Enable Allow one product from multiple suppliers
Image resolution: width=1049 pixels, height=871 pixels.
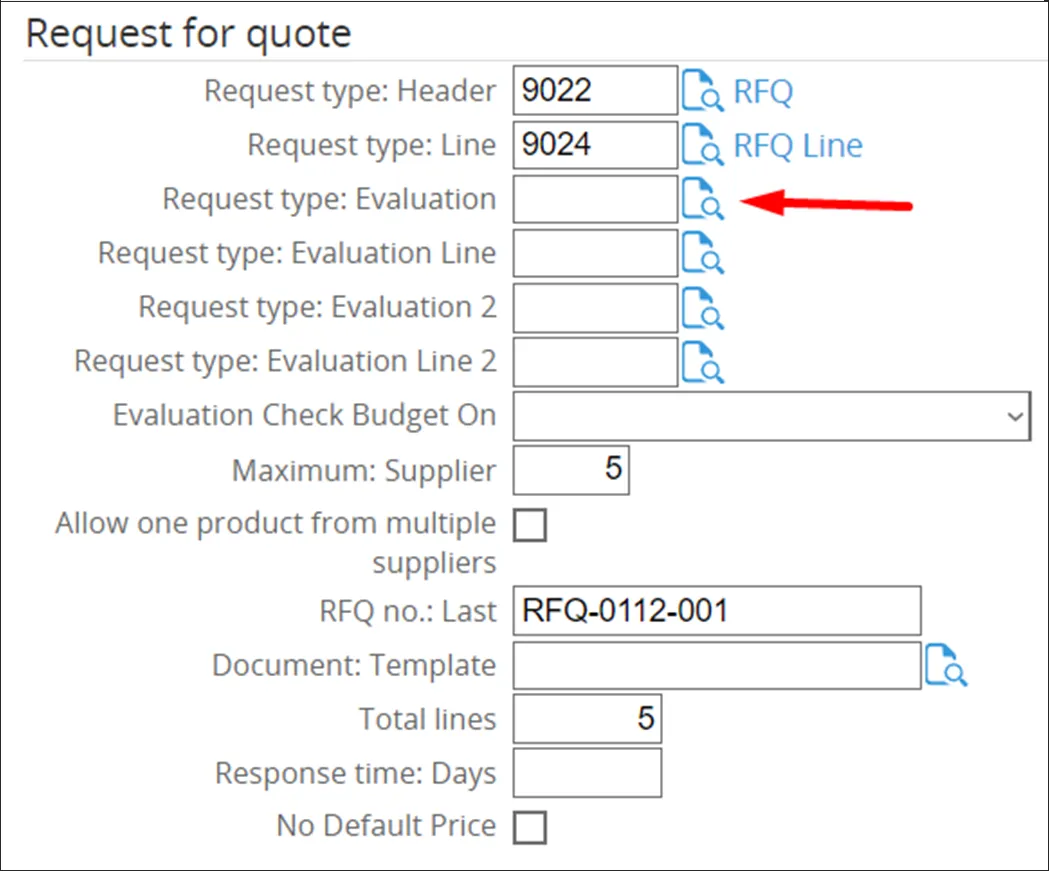click(x=530, y=524)
